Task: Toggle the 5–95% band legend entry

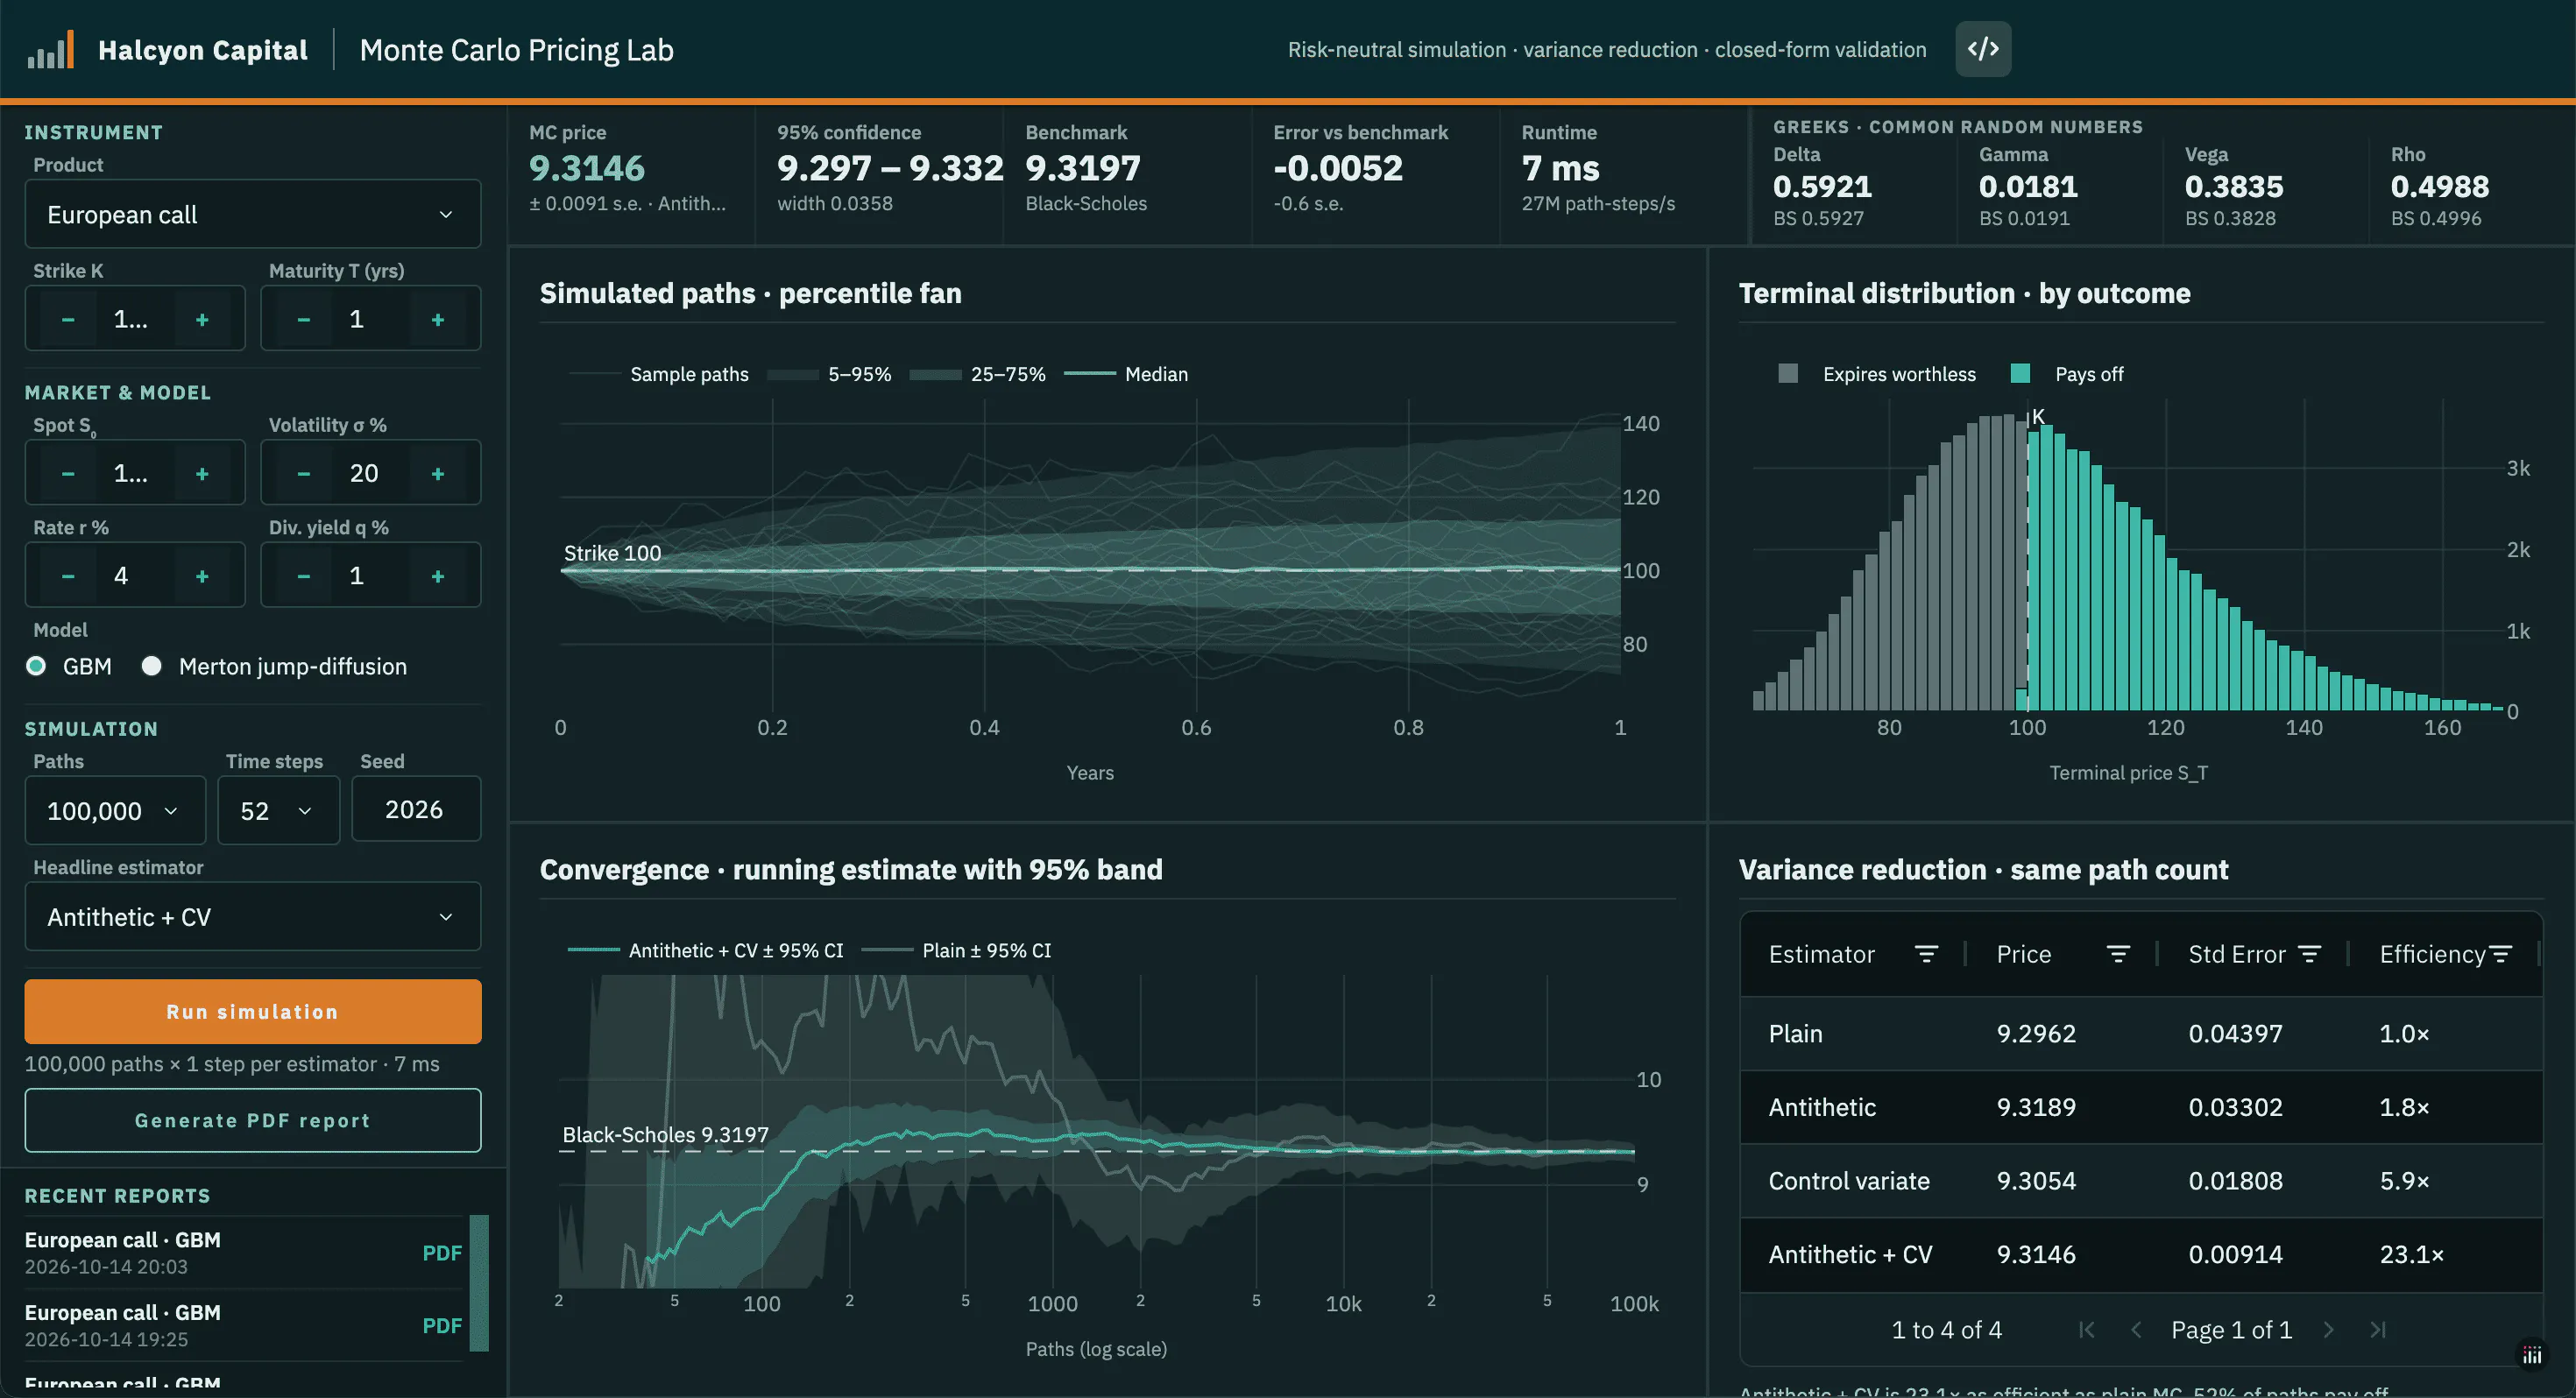Action: pos(829,374)
